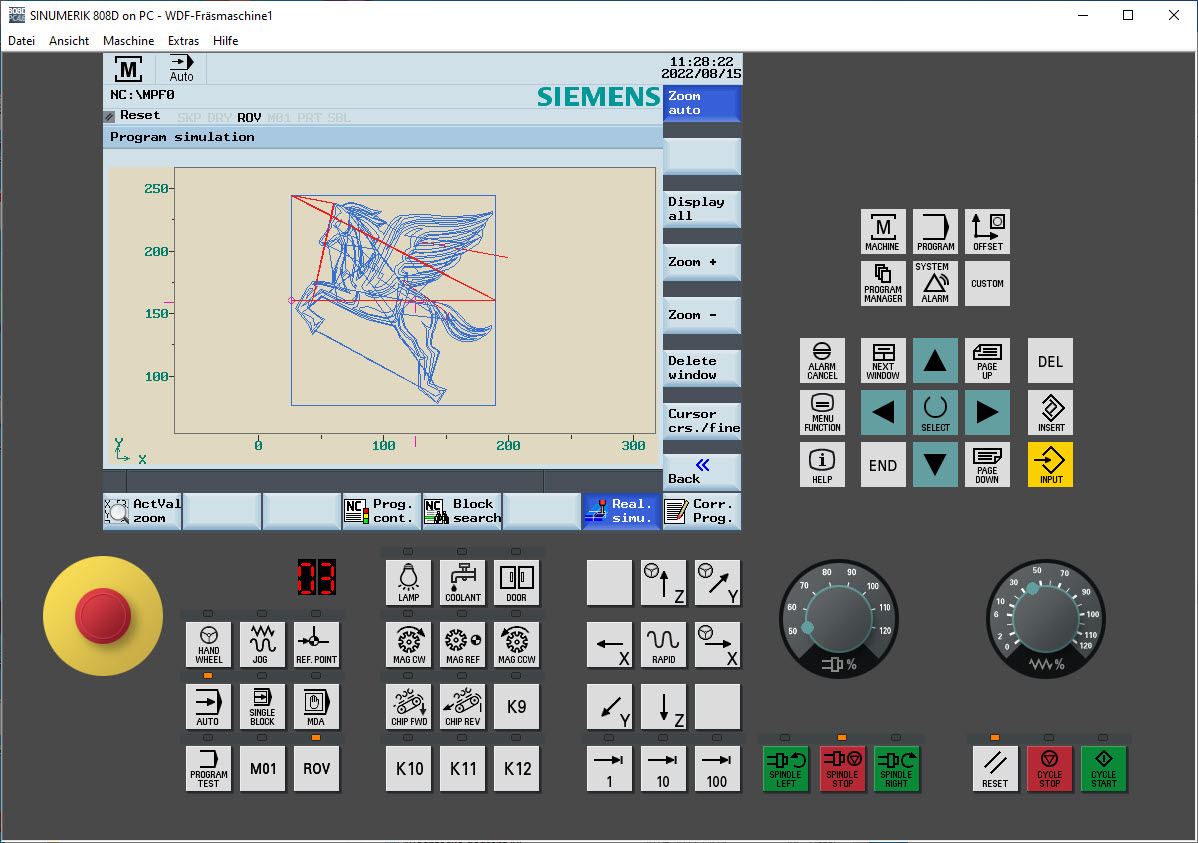Viewport: 1198px width, 843px height.
Task: Open the Corr. Prog. softkey
Action: click(x=702, y=511)
